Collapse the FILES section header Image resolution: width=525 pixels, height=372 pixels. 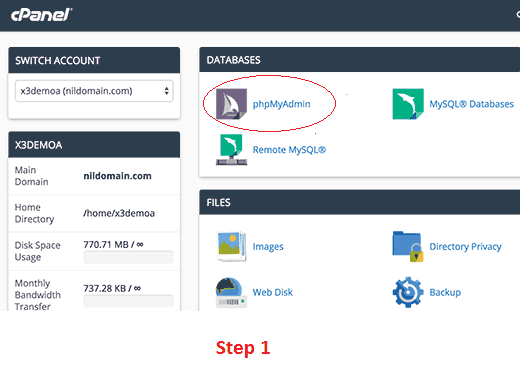[360, 202]
